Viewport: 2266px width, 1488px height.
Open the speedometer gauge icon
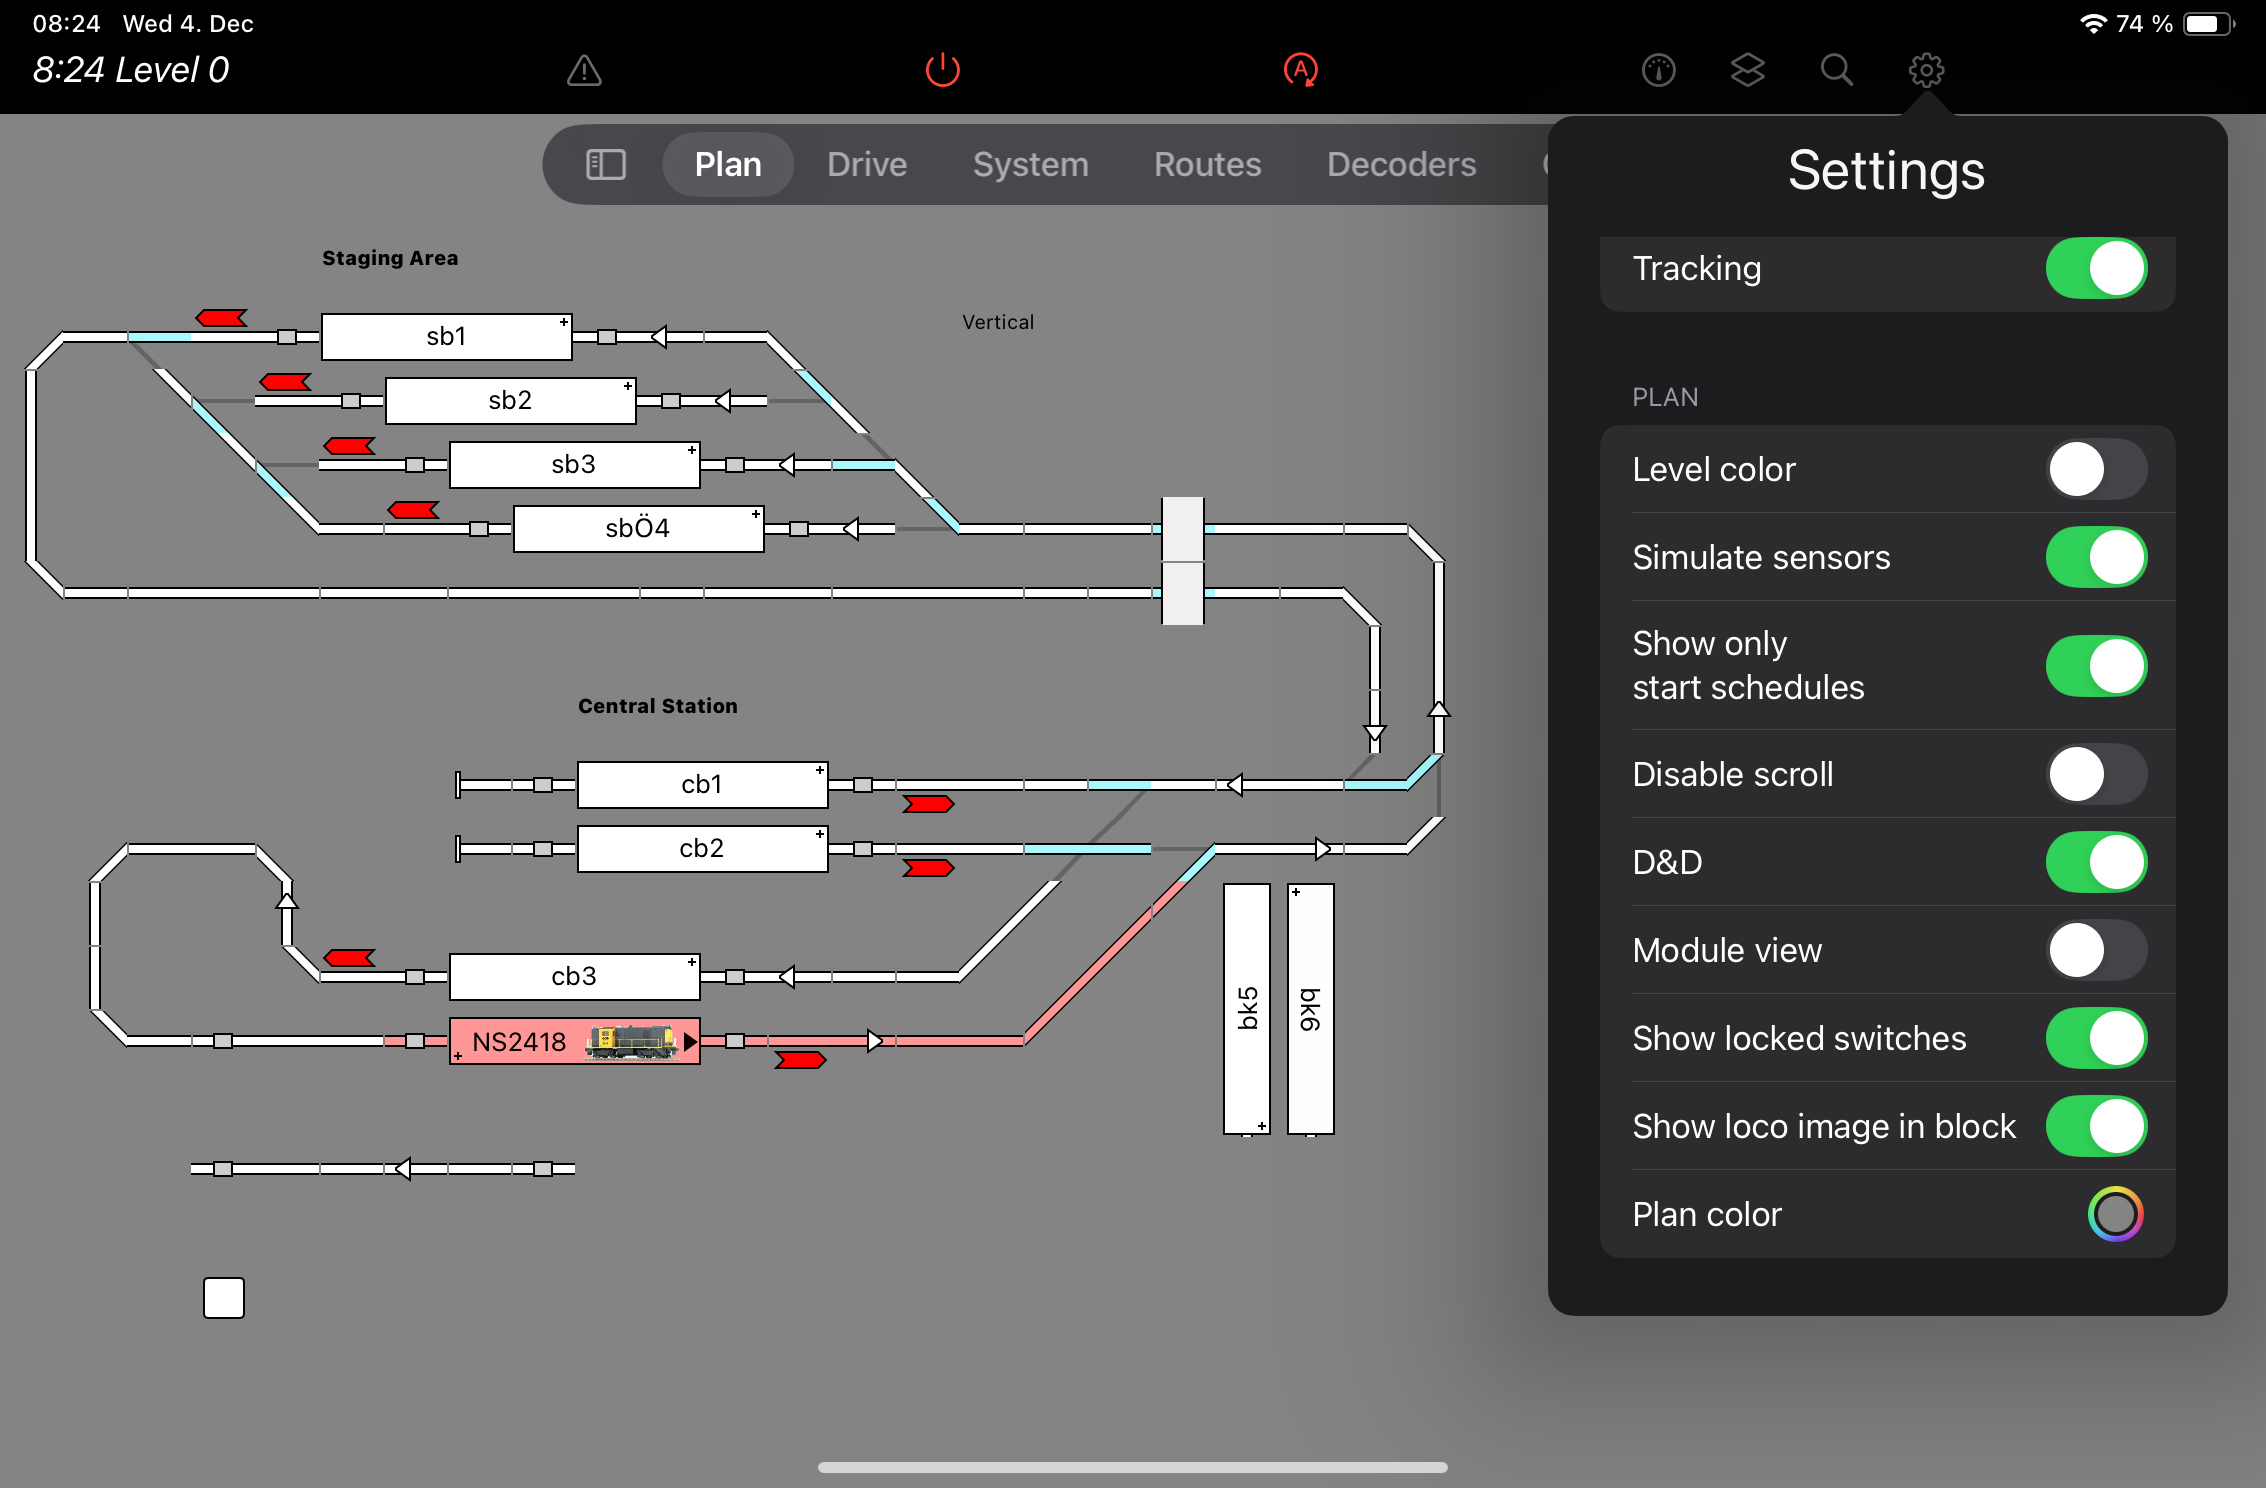(1658, 70)
